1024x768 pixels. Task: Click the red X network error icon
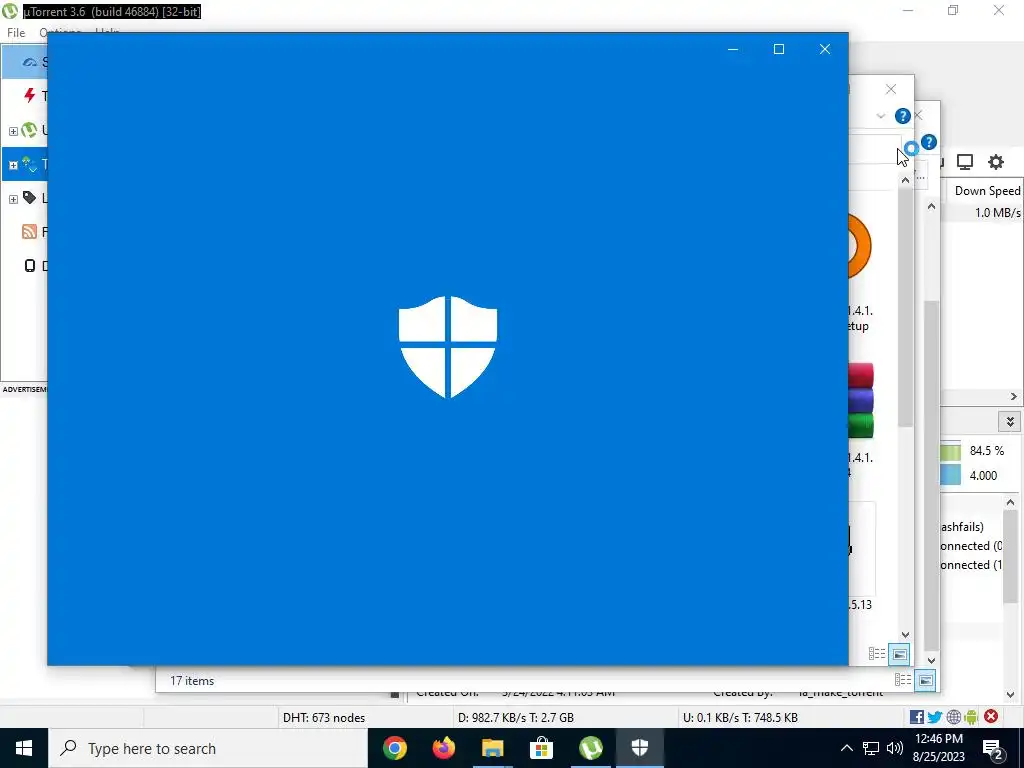click(x=991, y=716)
